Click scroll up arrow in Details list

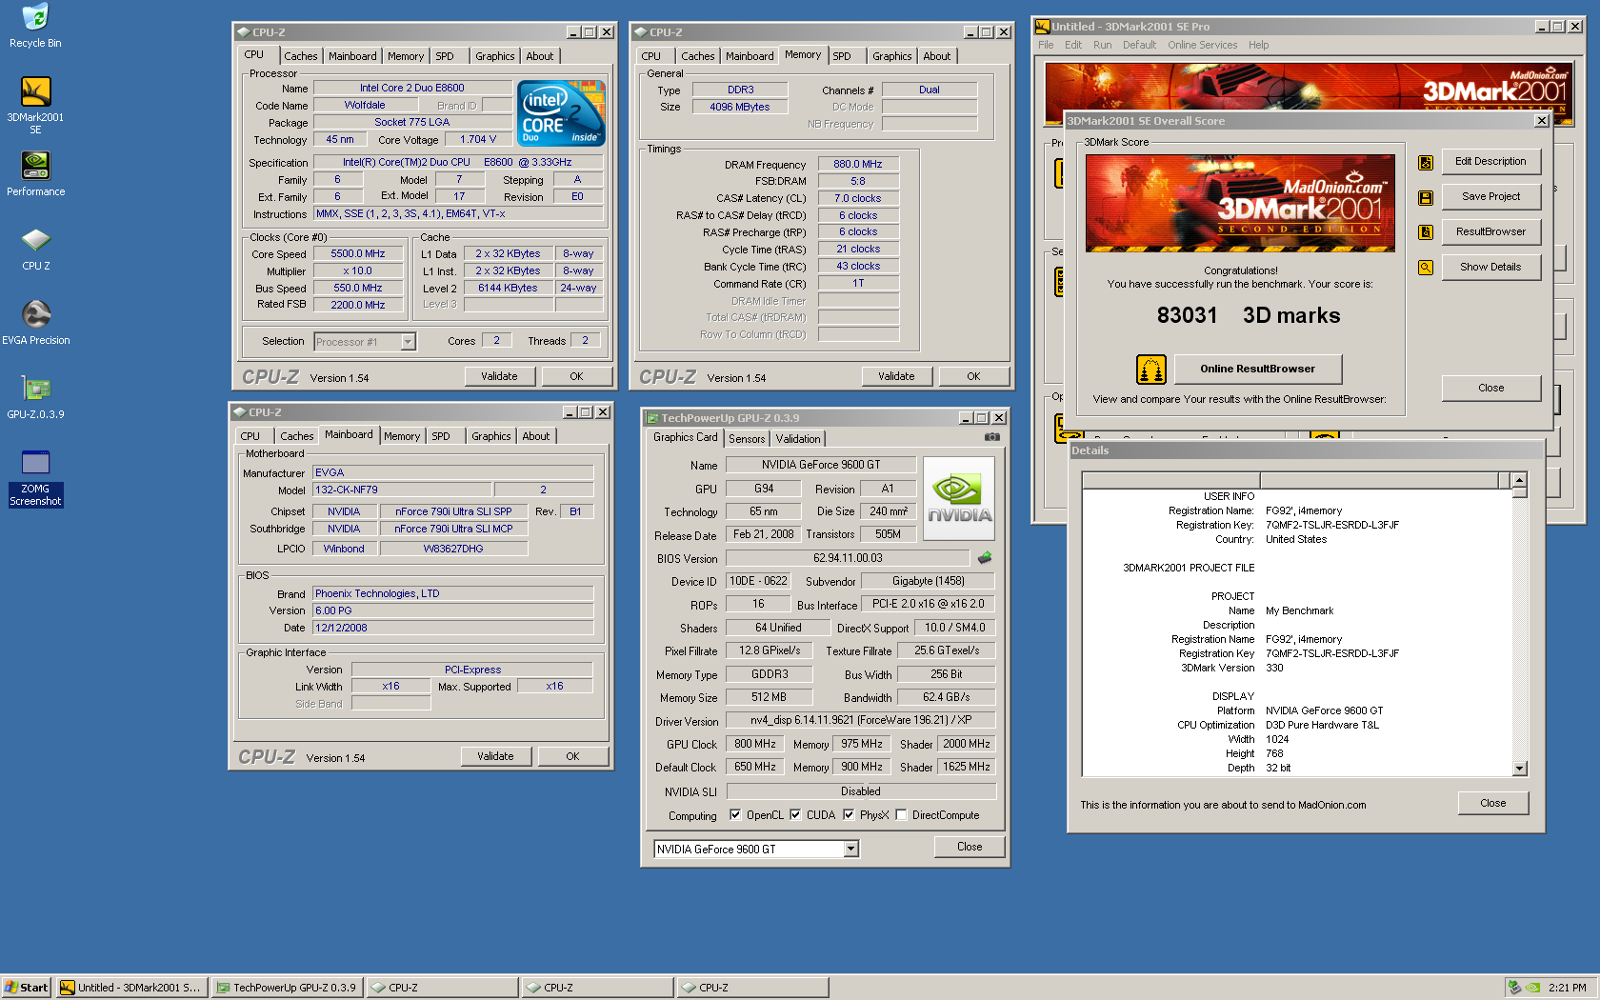point(1520,480)
